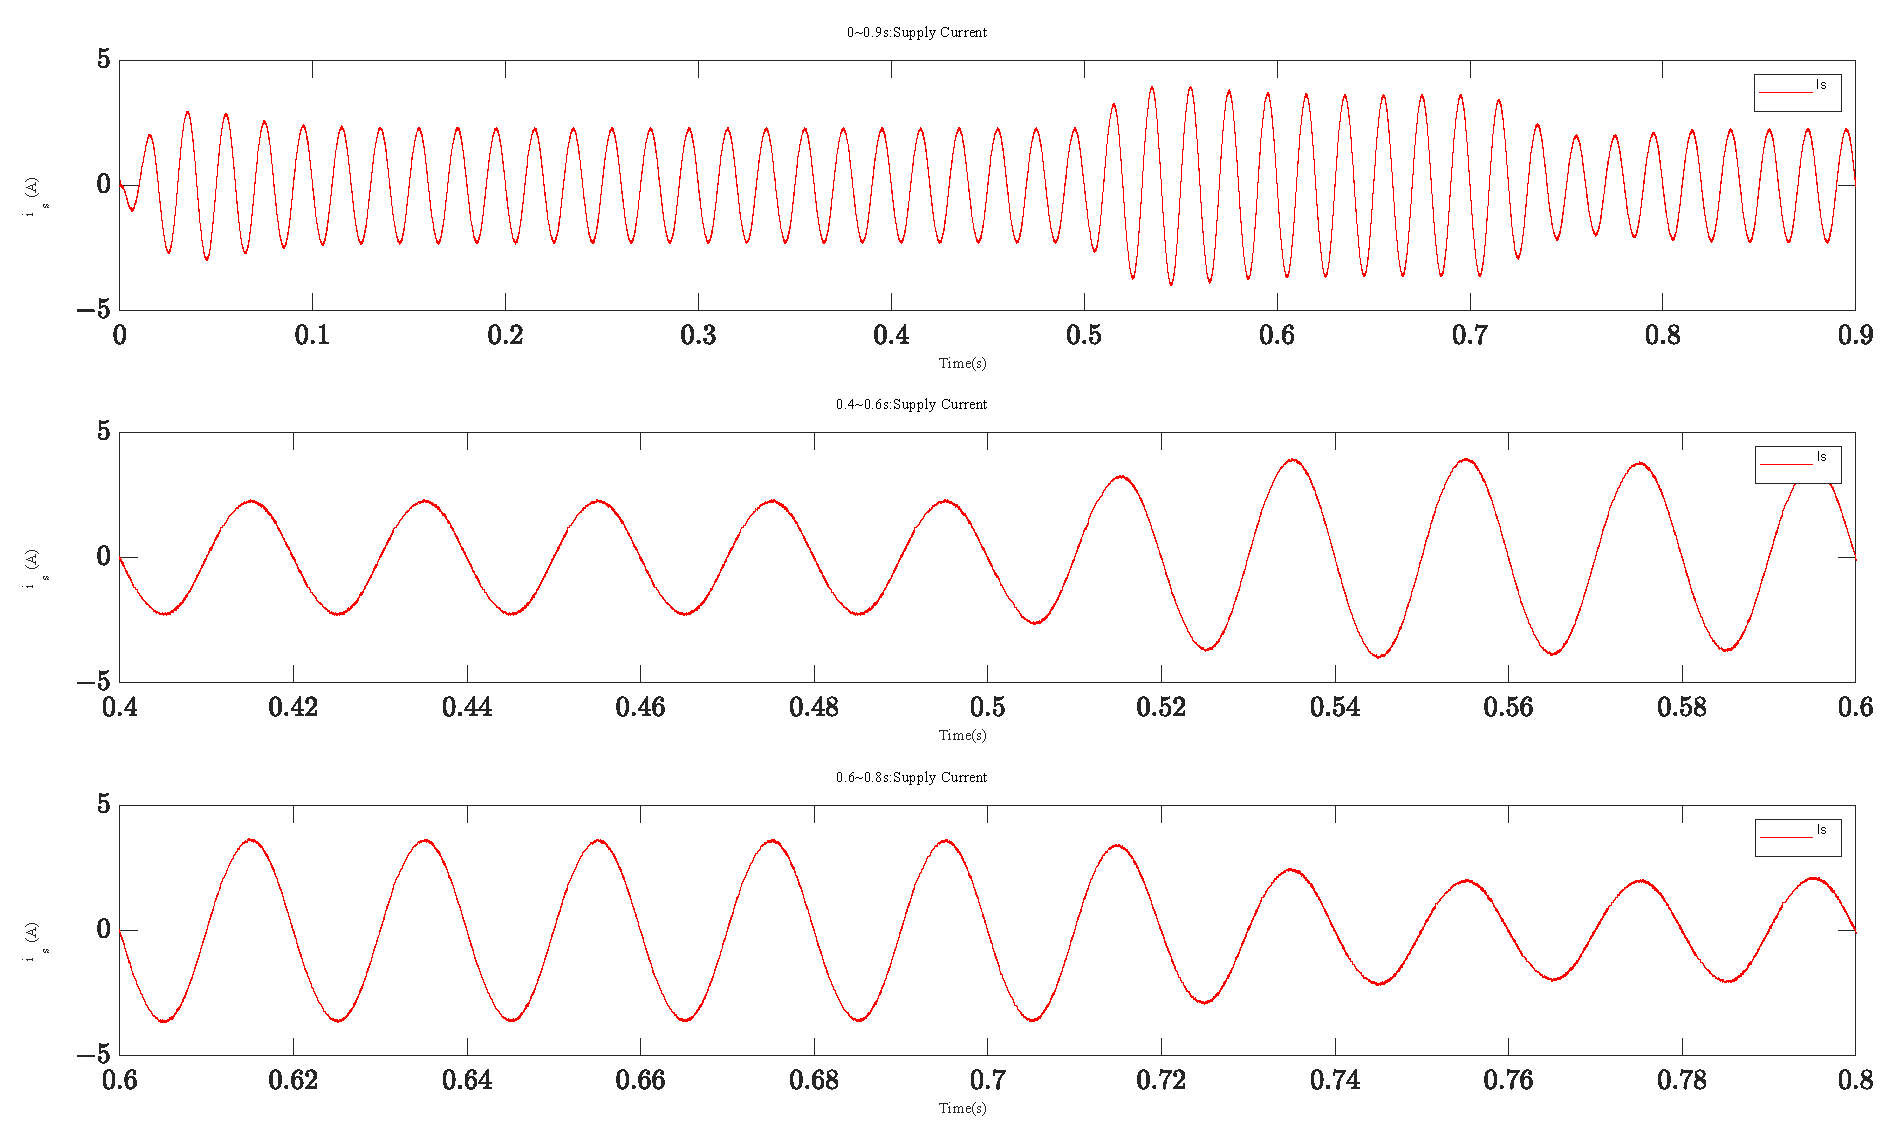Click the "5" y-tick of the 0.4~0.6s plot

pos(104,431)
